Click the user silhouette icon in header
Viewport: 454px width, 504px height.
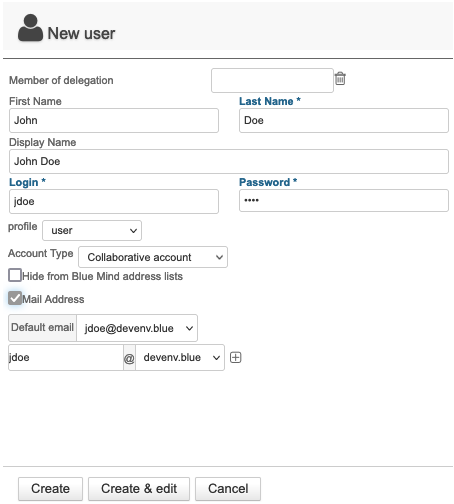tap(30, 28)
